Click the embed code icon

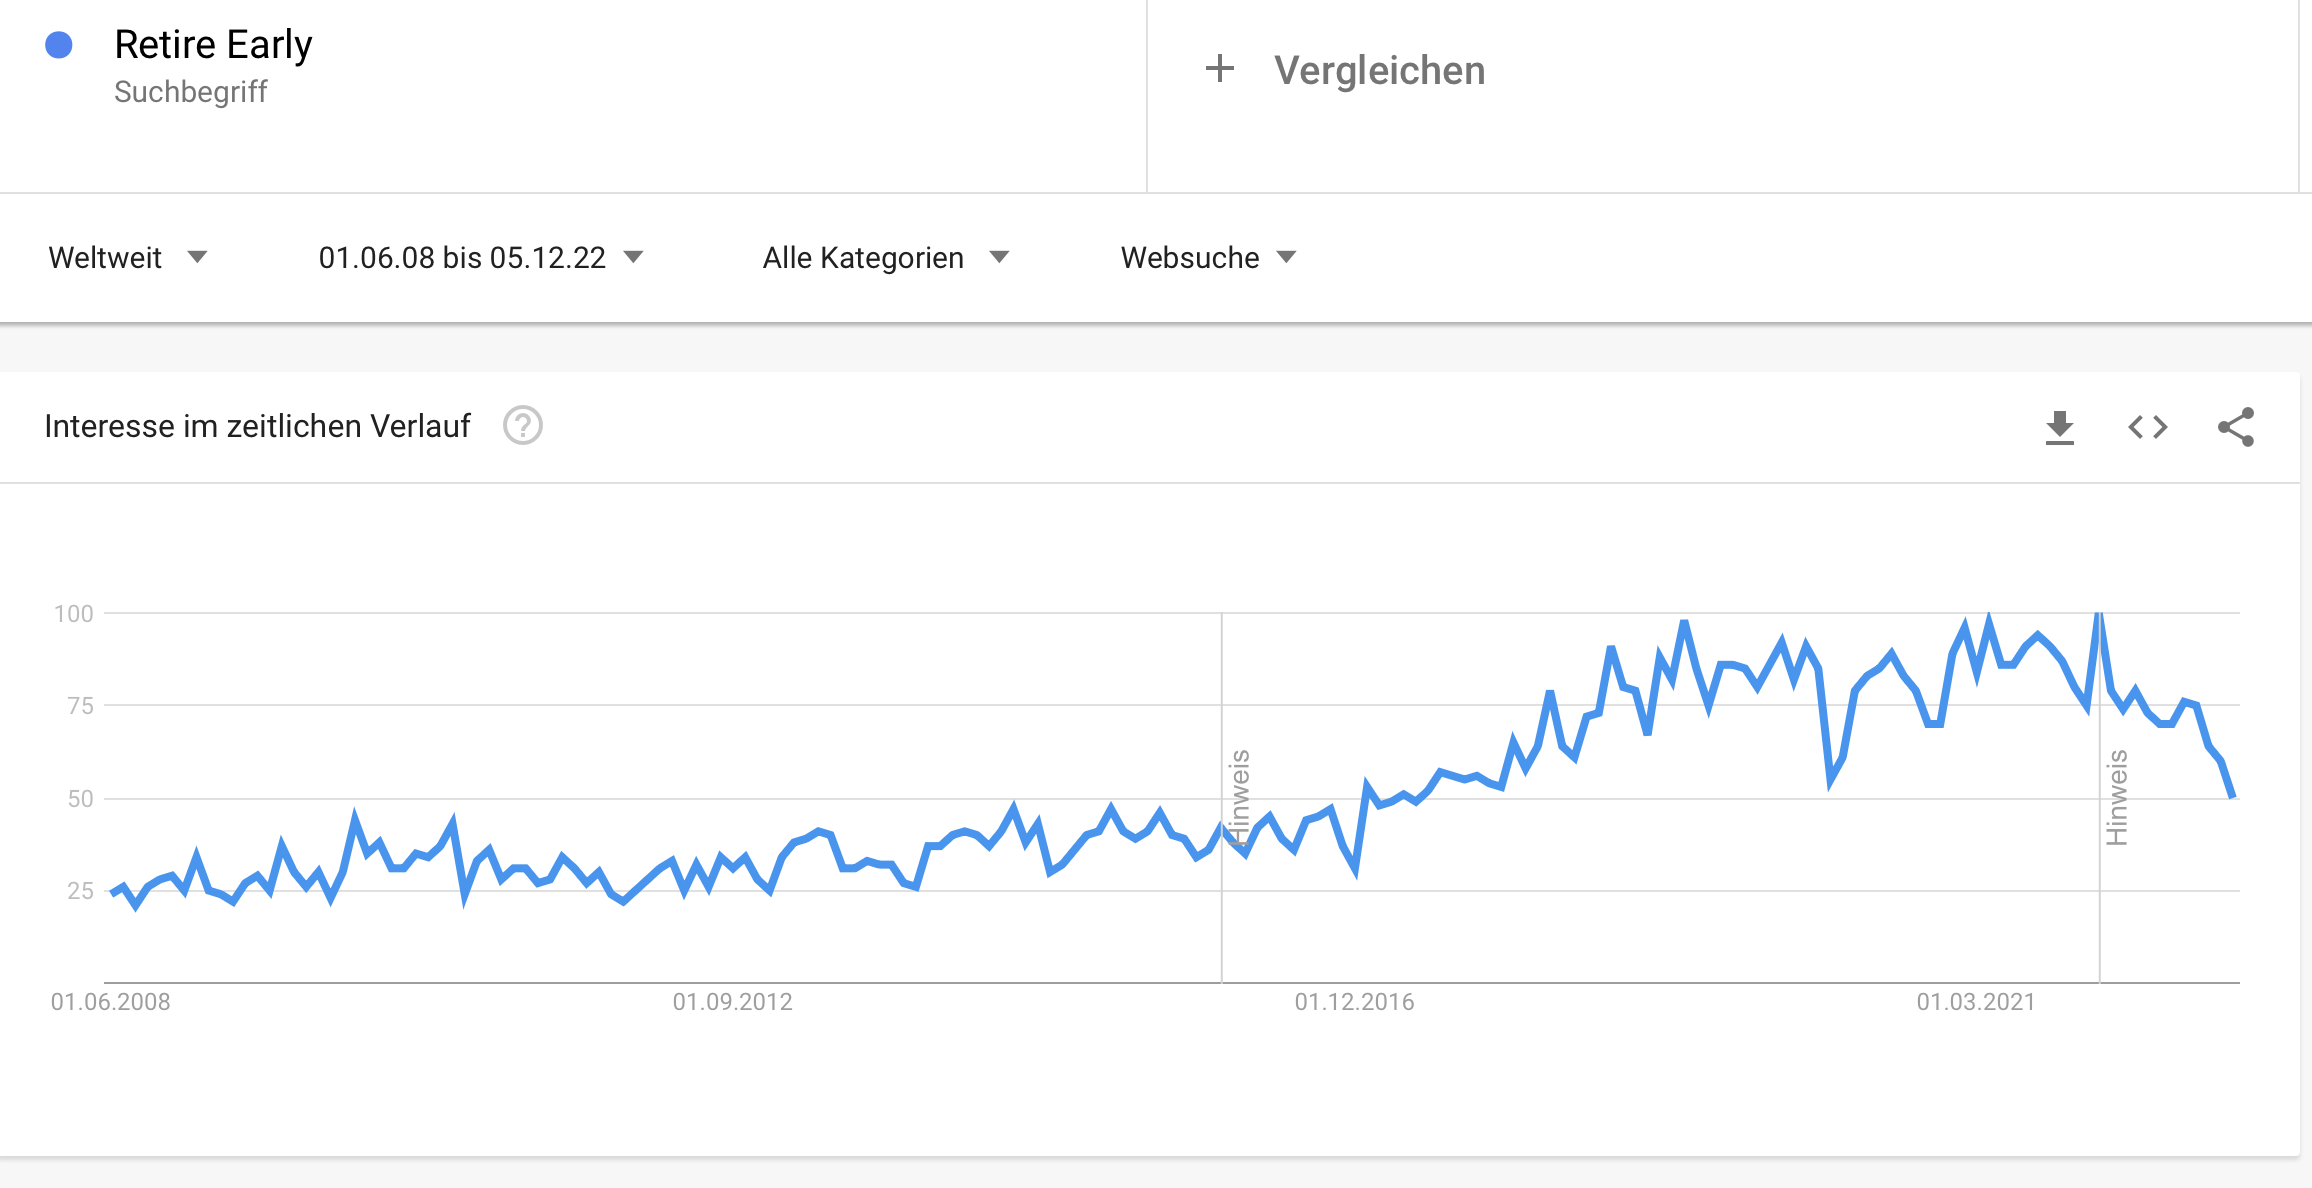pos(2147,428)
